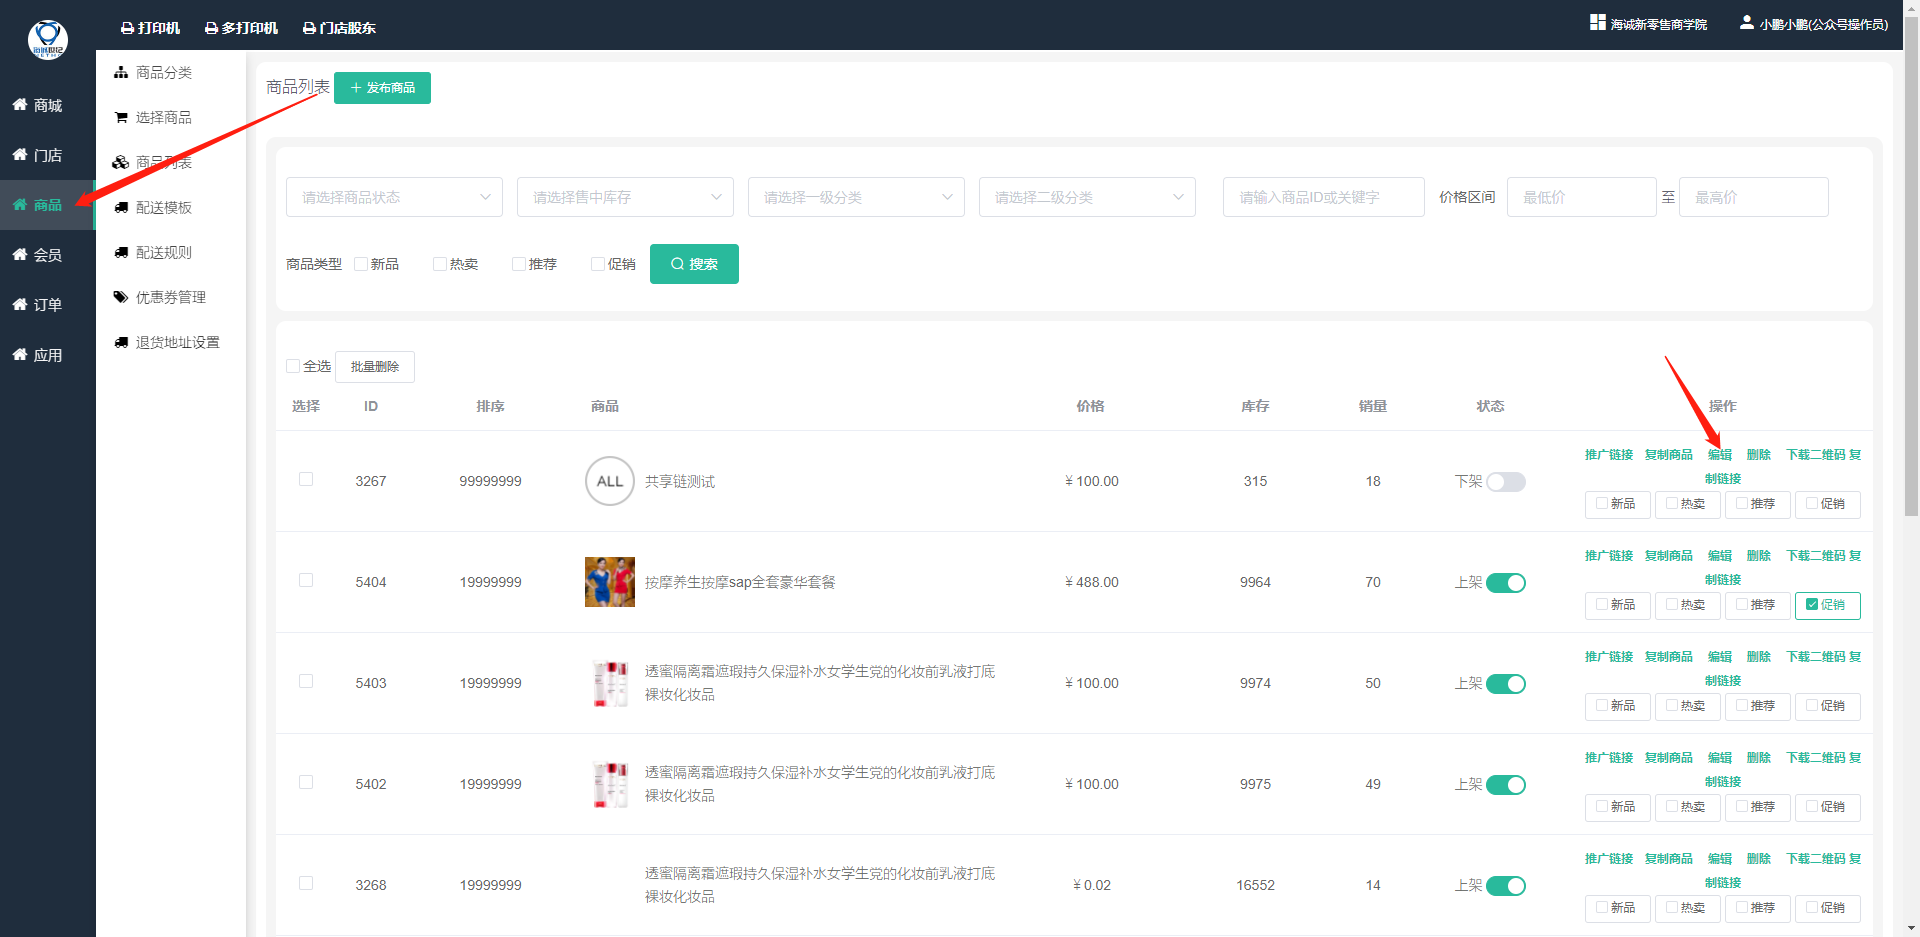Click the 发布商品 button
This screenshot has width=1920, height=937.
(x=382, y=88)
